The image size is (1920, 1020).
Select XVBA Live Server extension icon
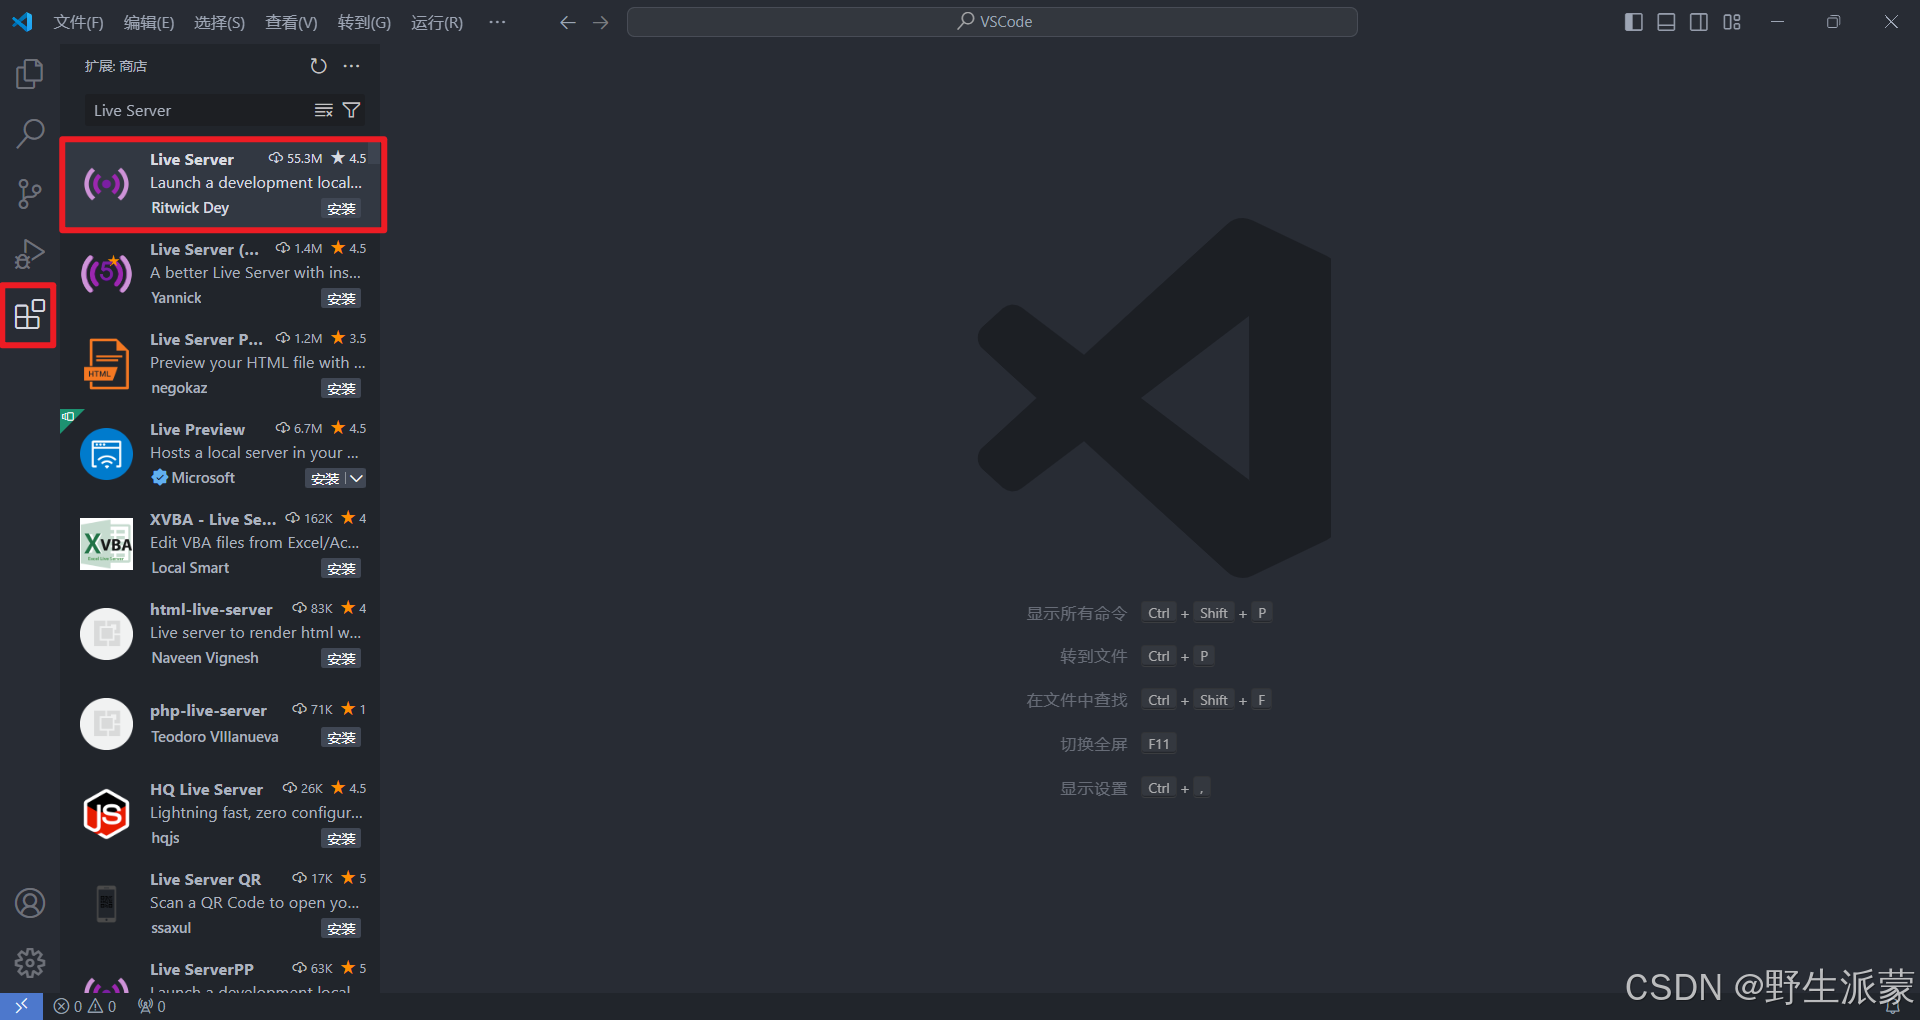(x=106, y=544)
